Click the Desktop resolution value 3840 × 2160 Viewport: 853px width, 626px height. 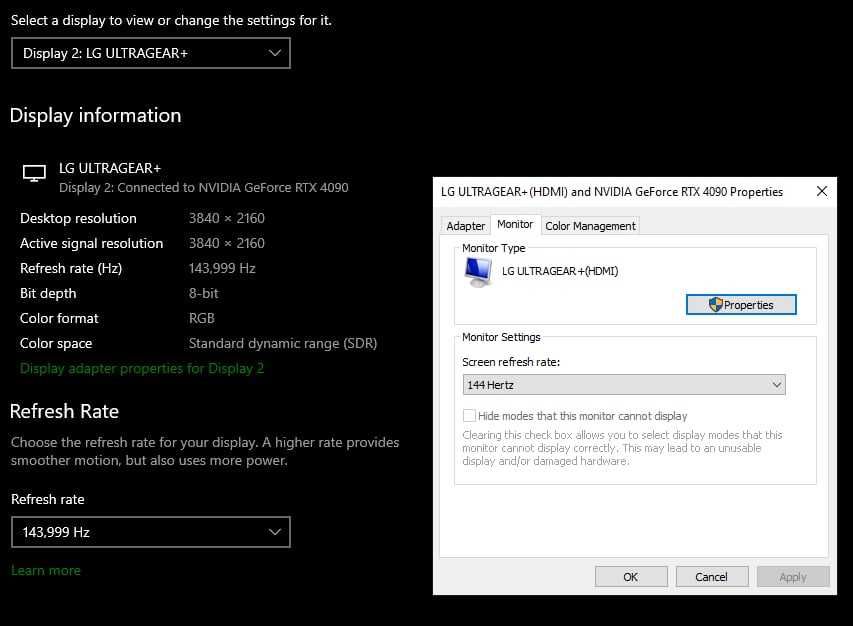point(227,218)
